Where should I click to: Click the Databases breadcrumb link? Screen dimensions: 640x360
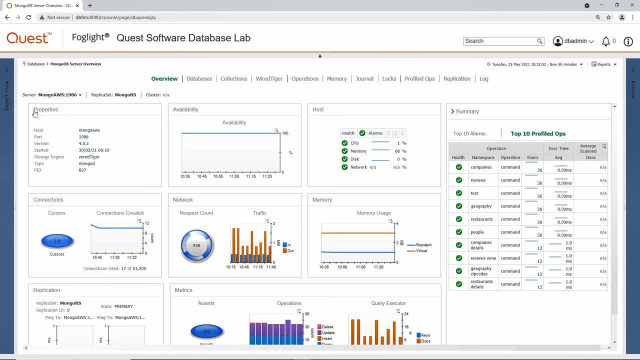pos(36,64)
